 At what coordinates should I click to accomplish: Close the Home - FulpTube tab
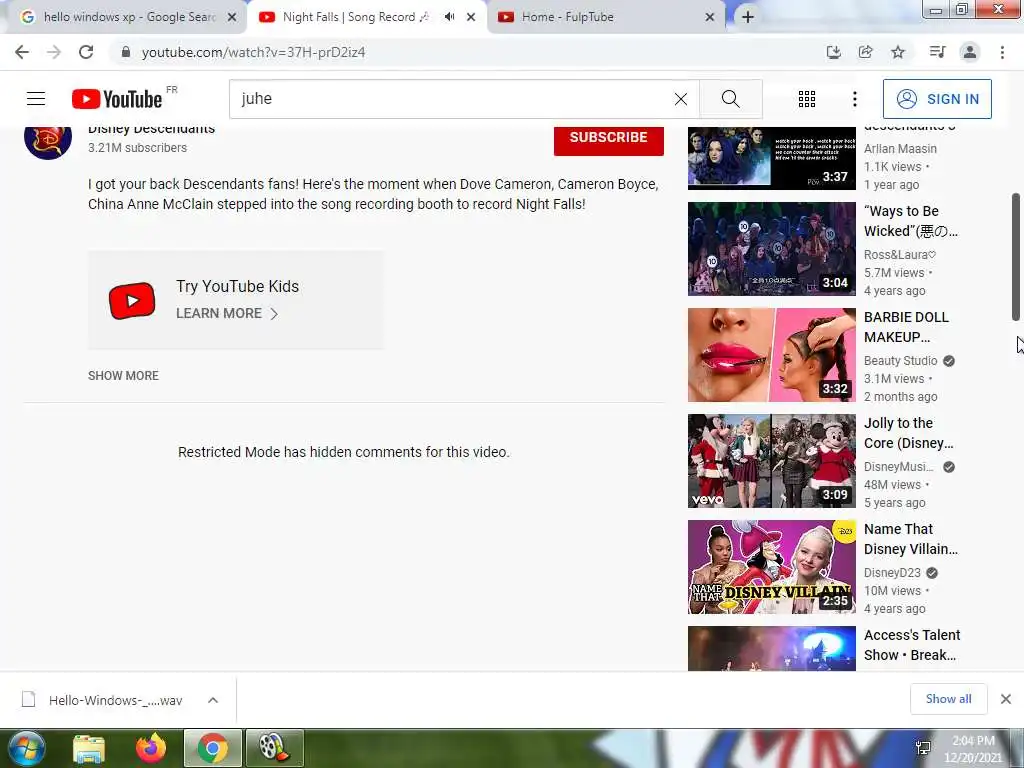pyautogui.click(x=710, y=17)
